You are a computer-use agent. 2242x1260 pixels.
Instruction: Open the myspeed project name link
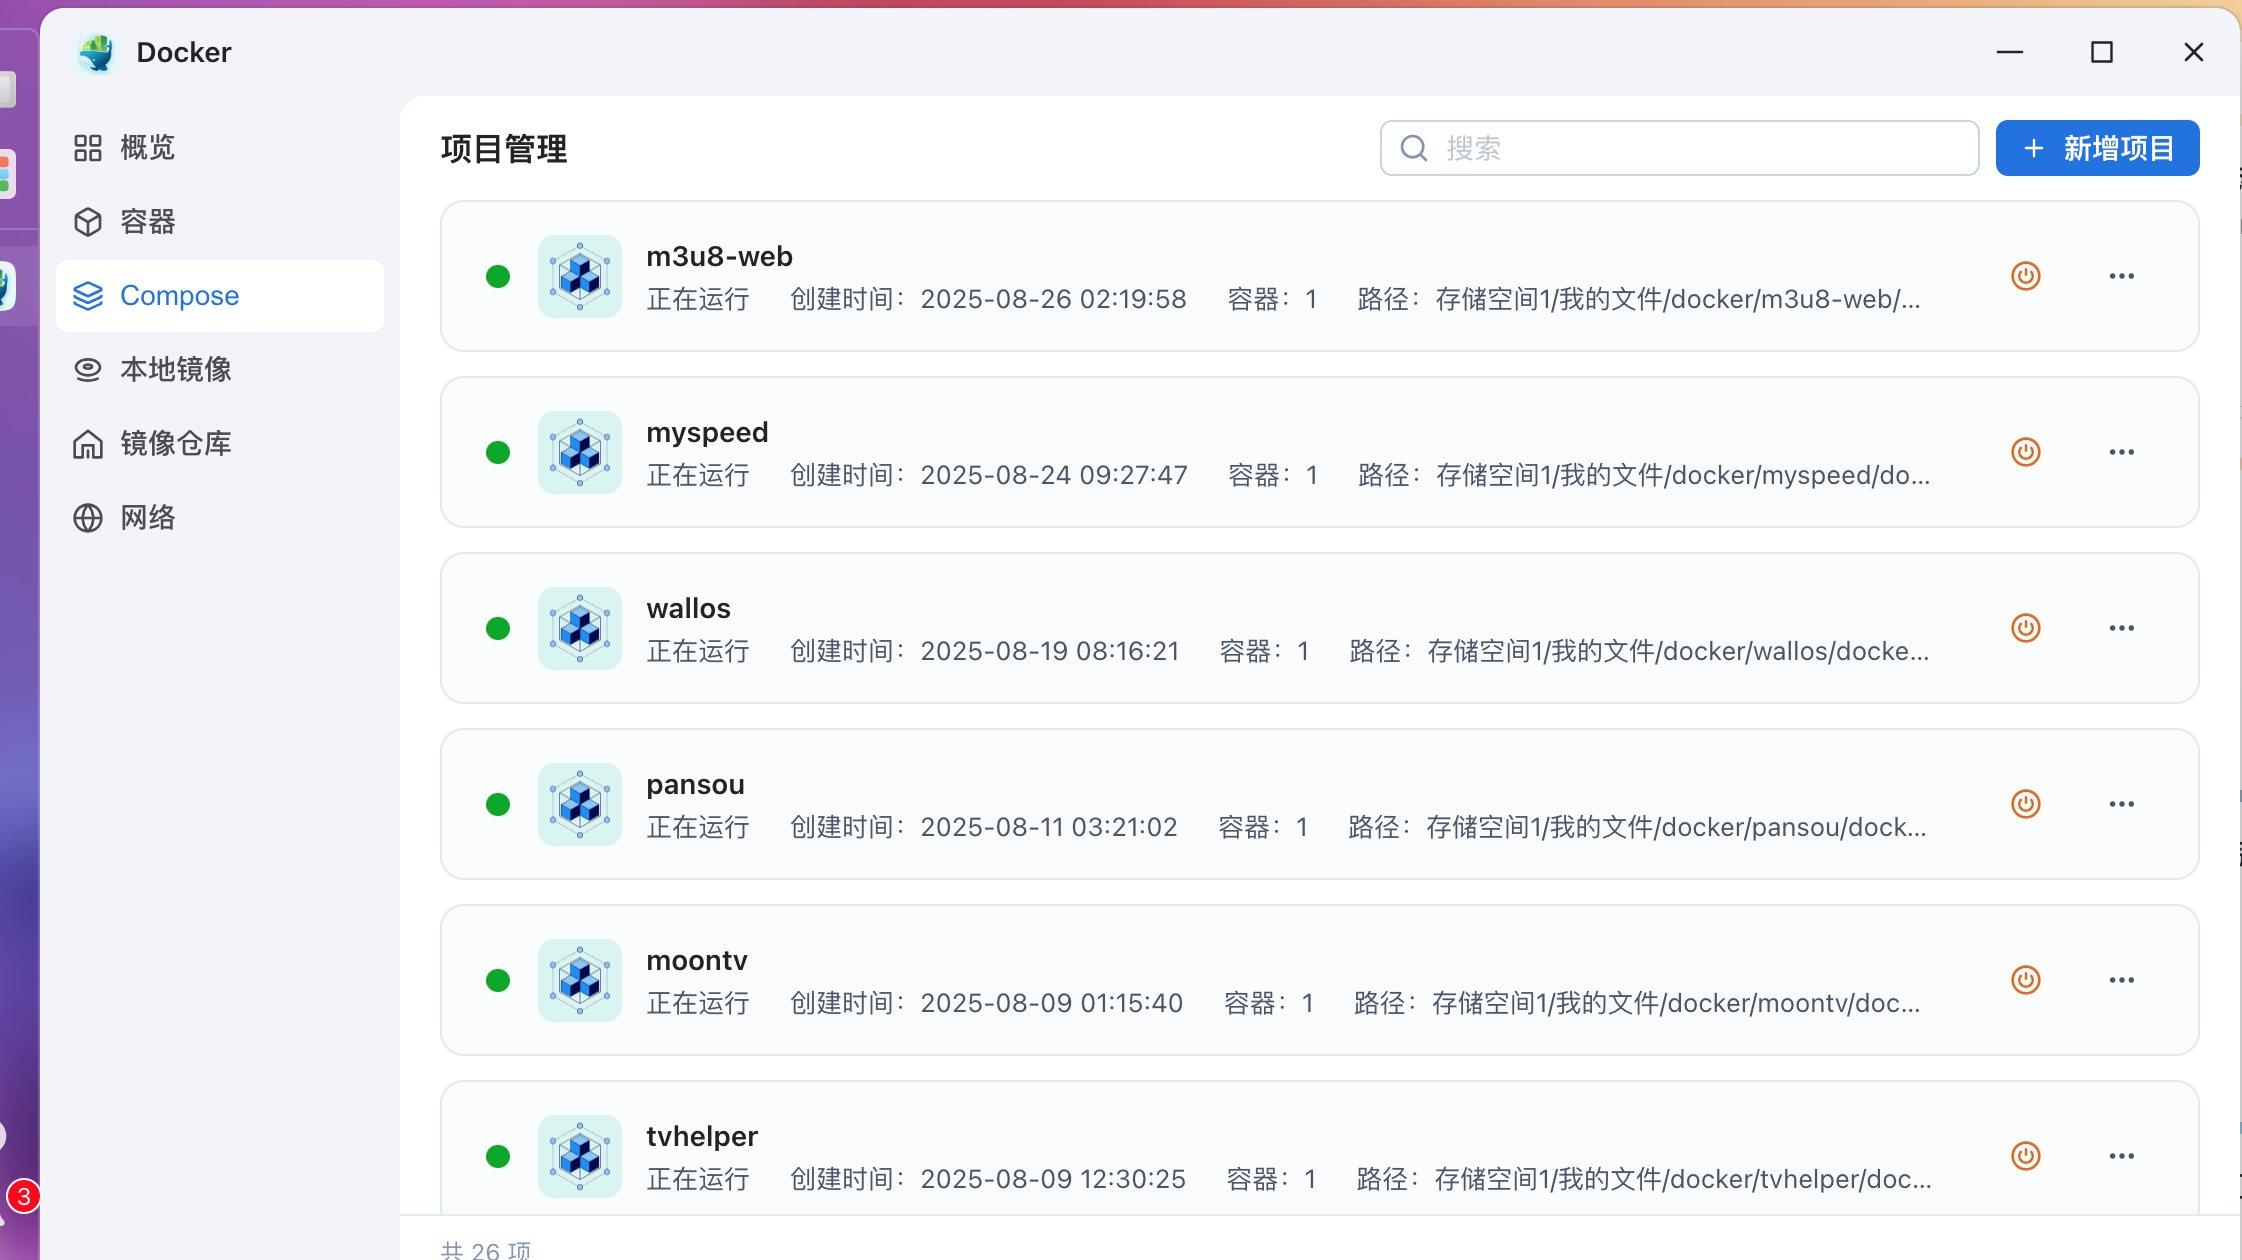707,433
